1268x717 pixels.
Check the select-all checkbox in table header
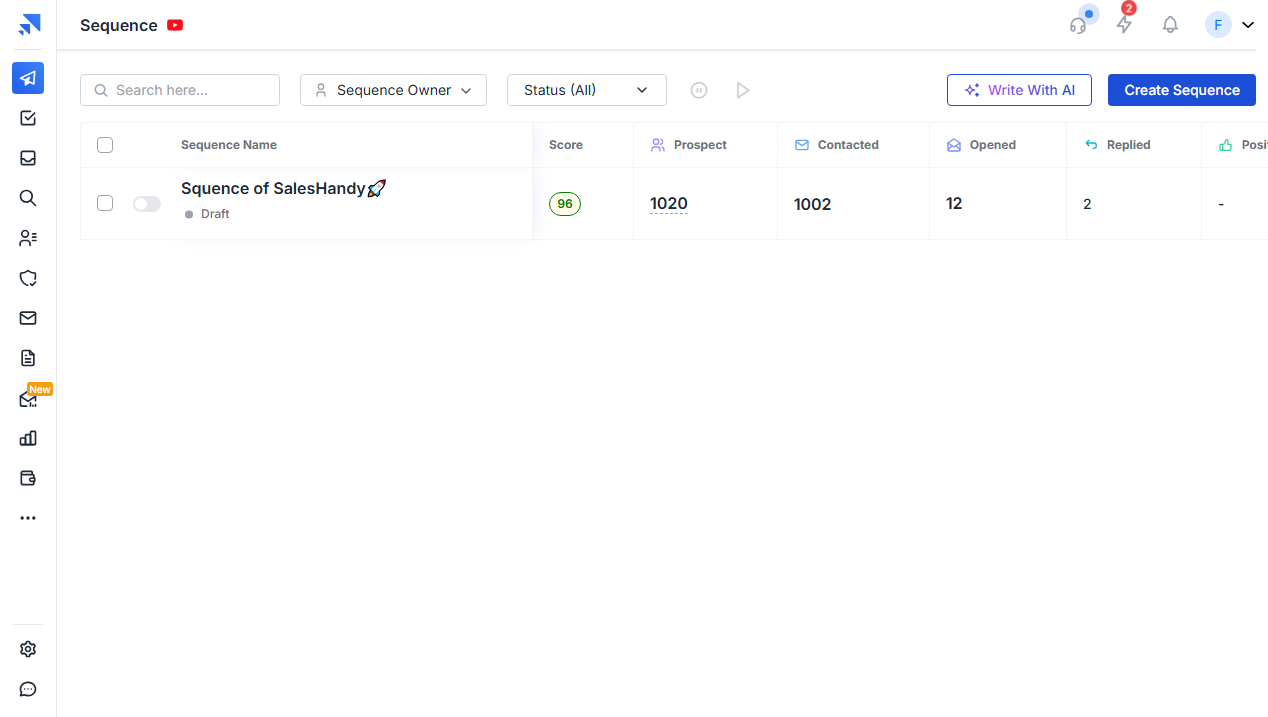point(105,144)
